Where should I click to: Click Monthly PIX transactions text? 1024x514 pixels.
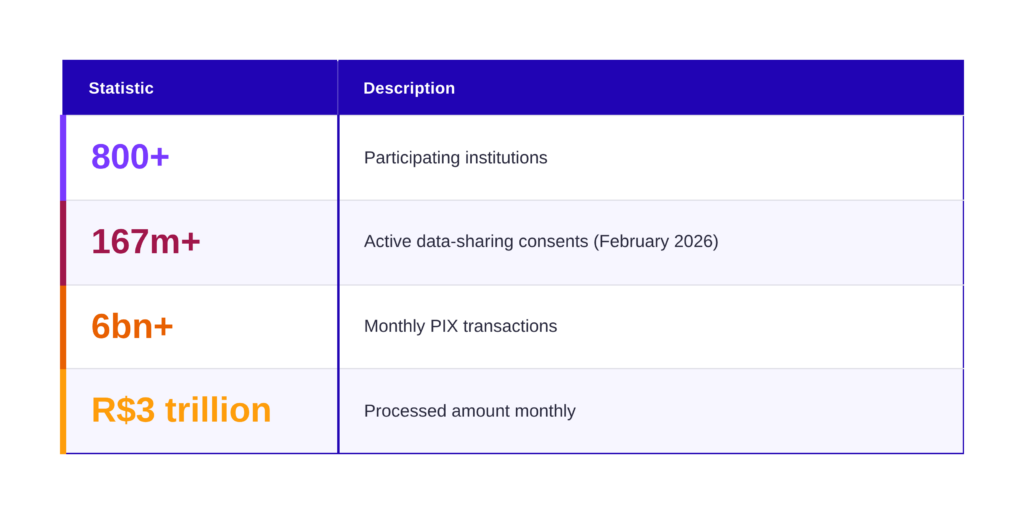(460, 326)
